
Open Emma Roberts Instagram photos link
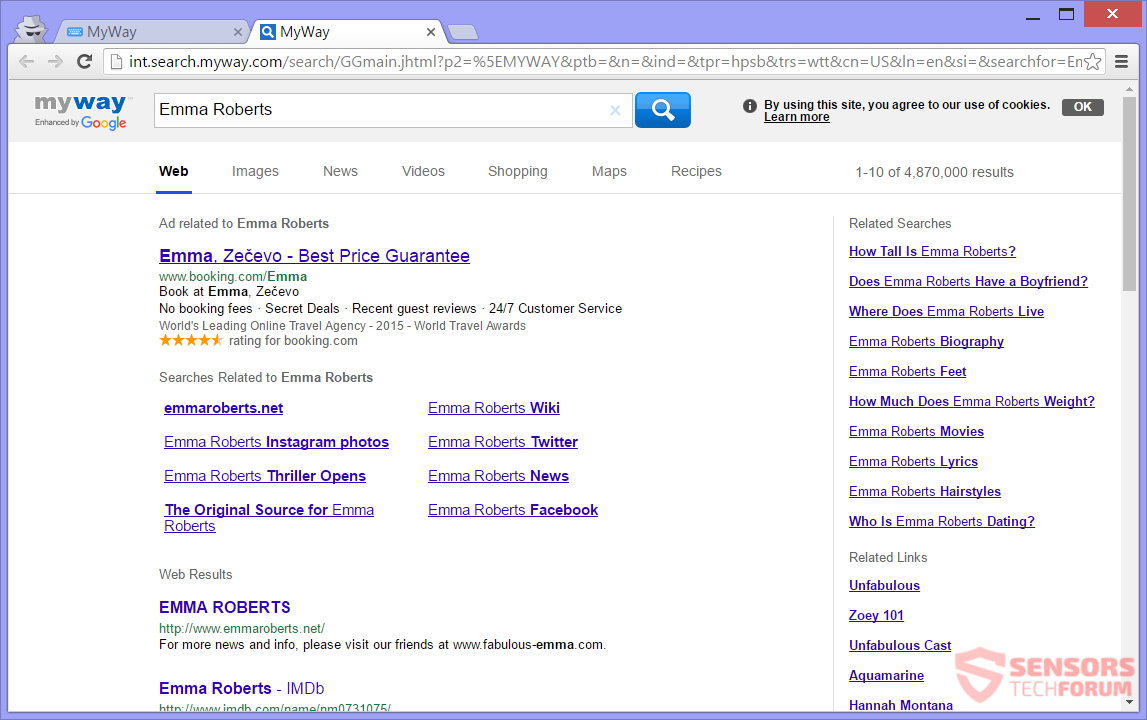277,442
